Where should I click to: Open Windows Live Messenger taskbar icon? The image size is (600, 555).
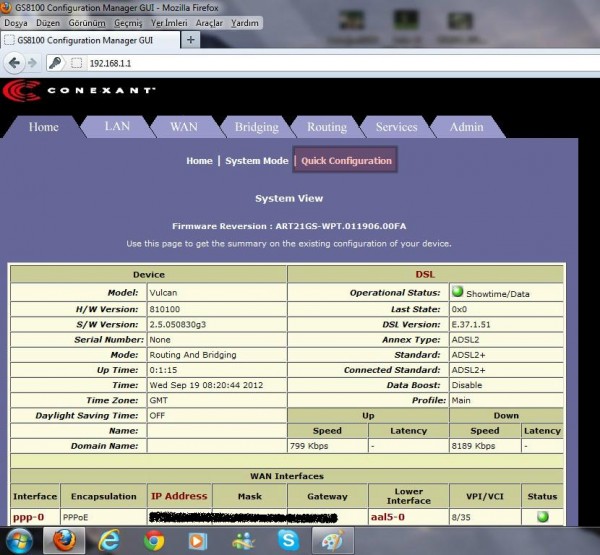click(243, 541)
